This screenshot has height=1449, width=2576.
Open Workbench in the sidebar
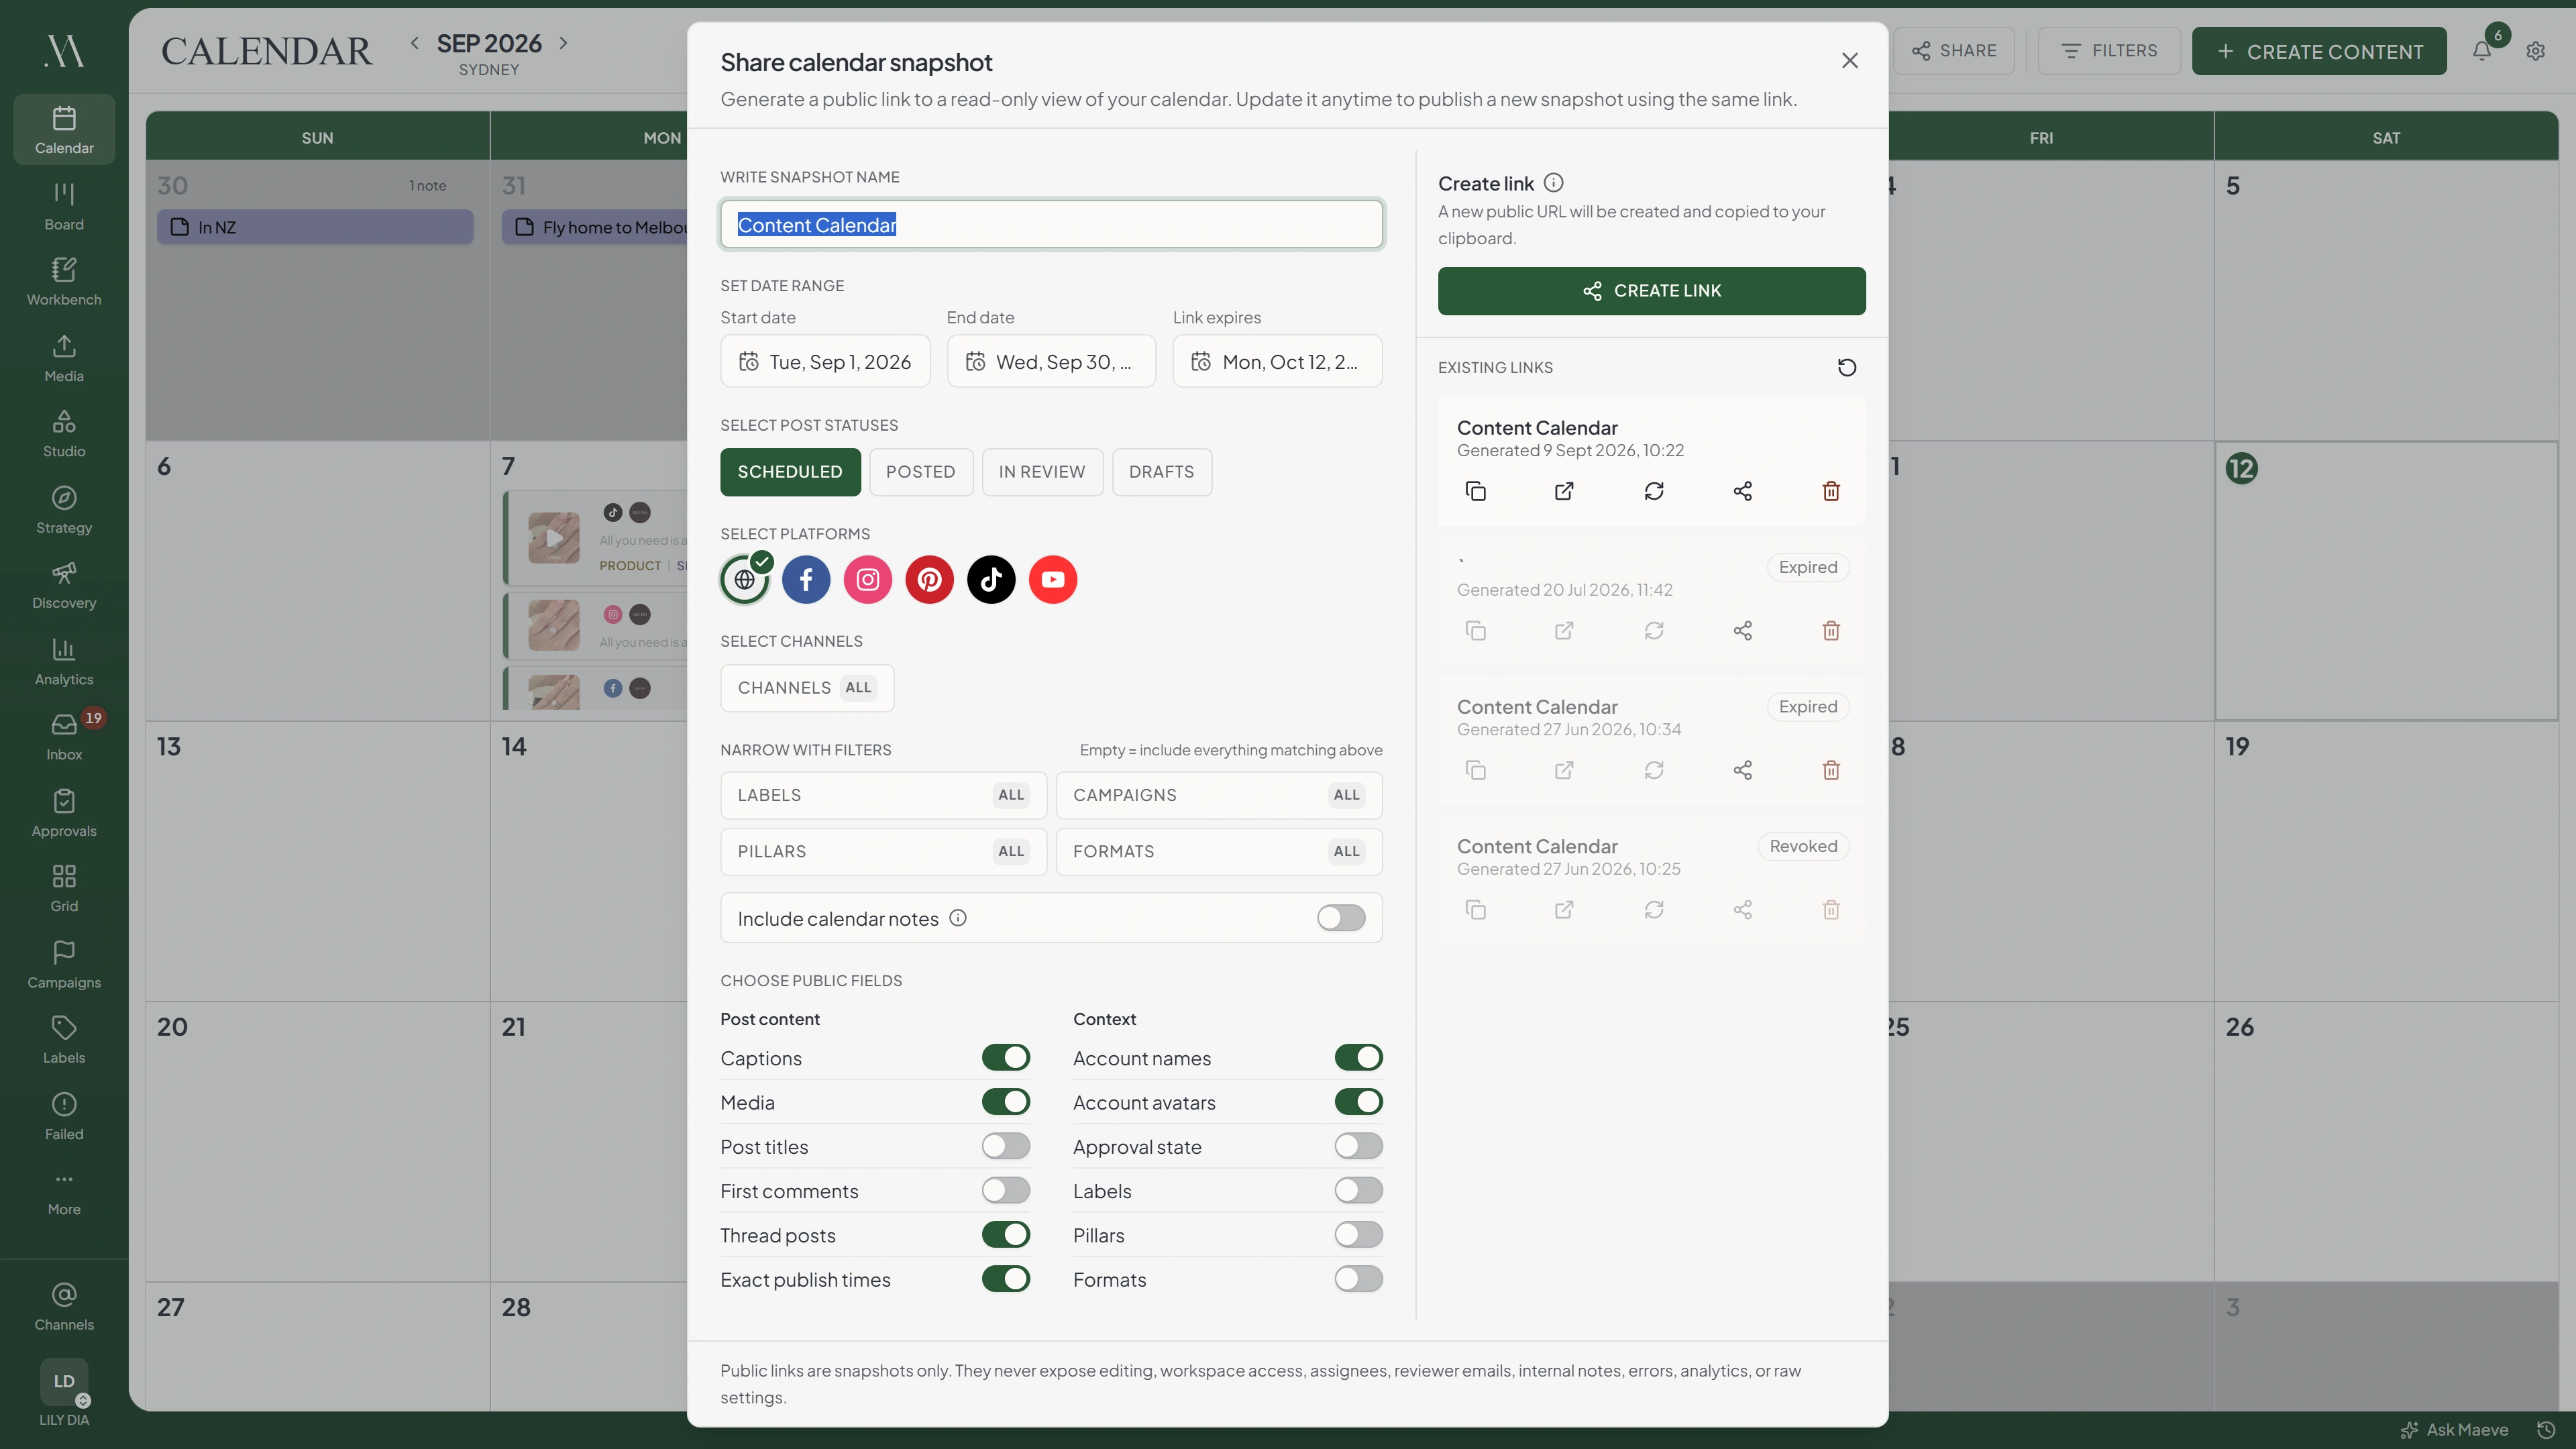(64, 281)
